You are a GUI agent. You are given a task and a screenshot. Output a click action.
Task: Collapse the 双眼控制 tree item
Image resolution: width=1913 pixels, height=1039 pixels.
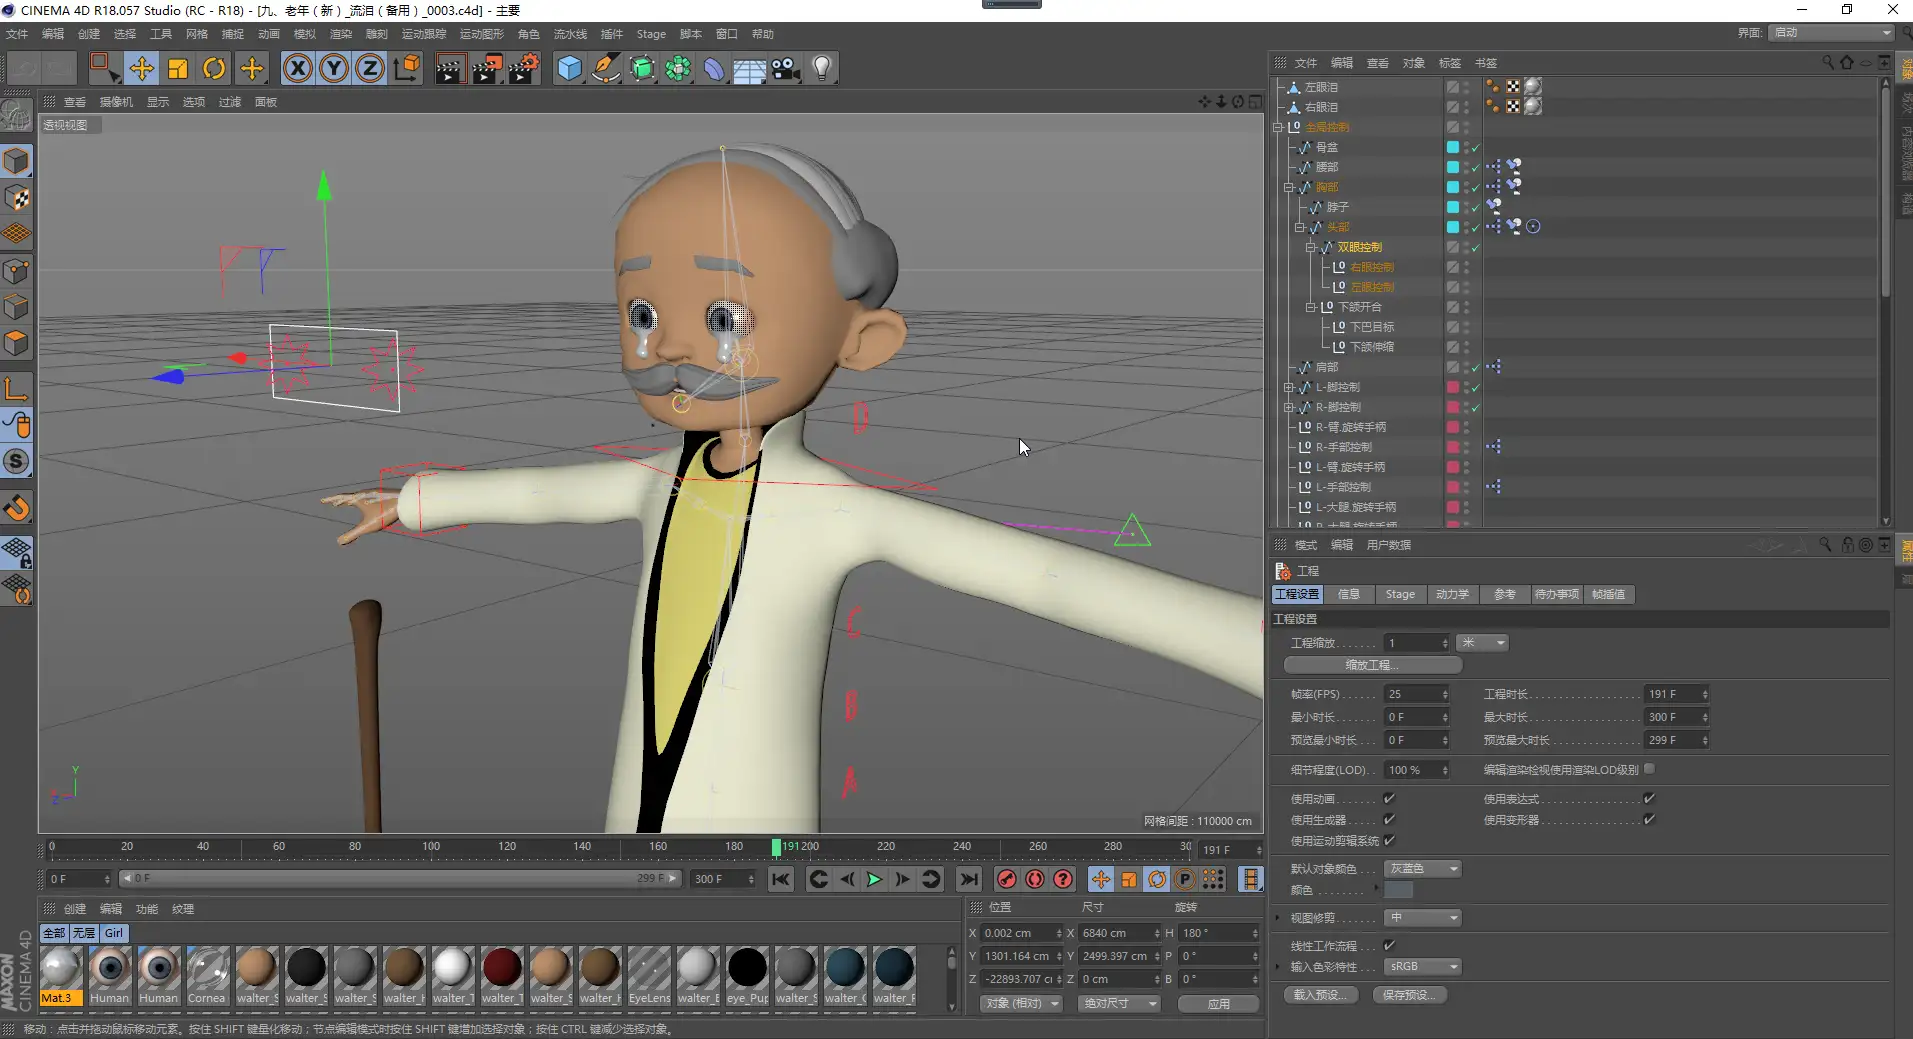[1310, 247]
